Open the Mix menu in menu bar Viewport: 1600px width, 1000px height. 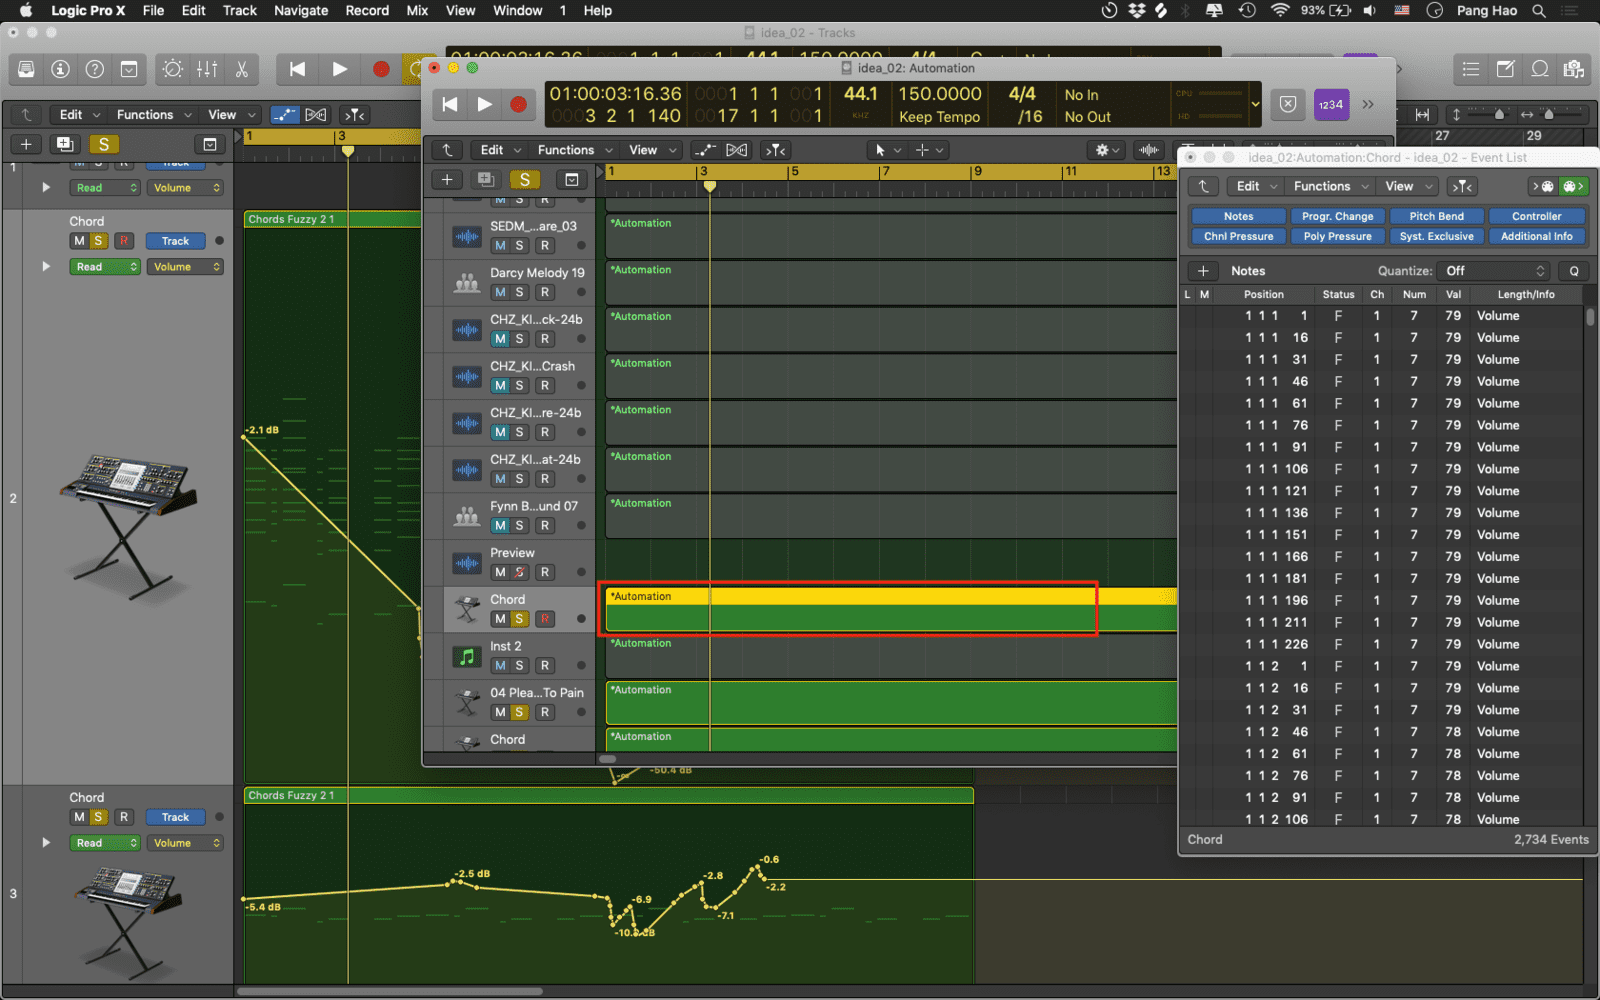[x=417, y=11]
